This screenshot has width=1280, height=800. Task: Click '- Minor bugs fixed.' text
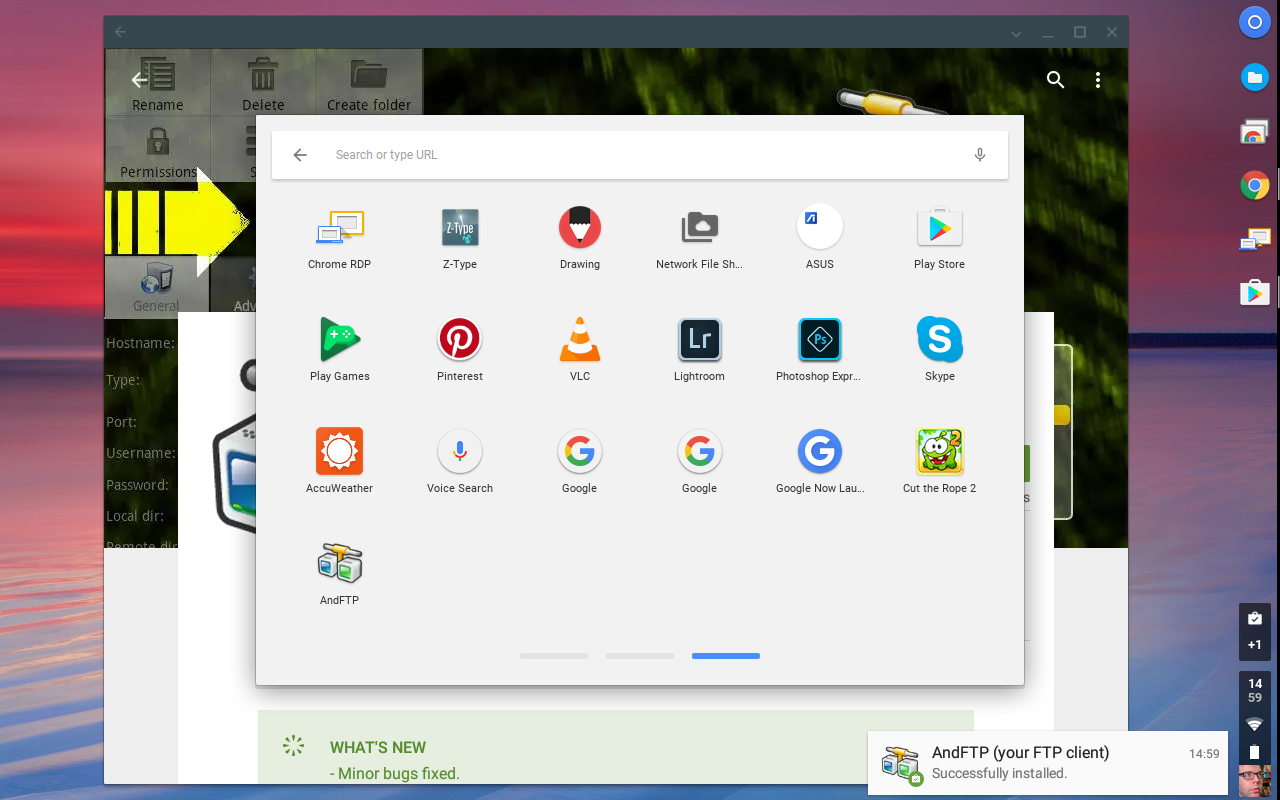tap(395, 773)
